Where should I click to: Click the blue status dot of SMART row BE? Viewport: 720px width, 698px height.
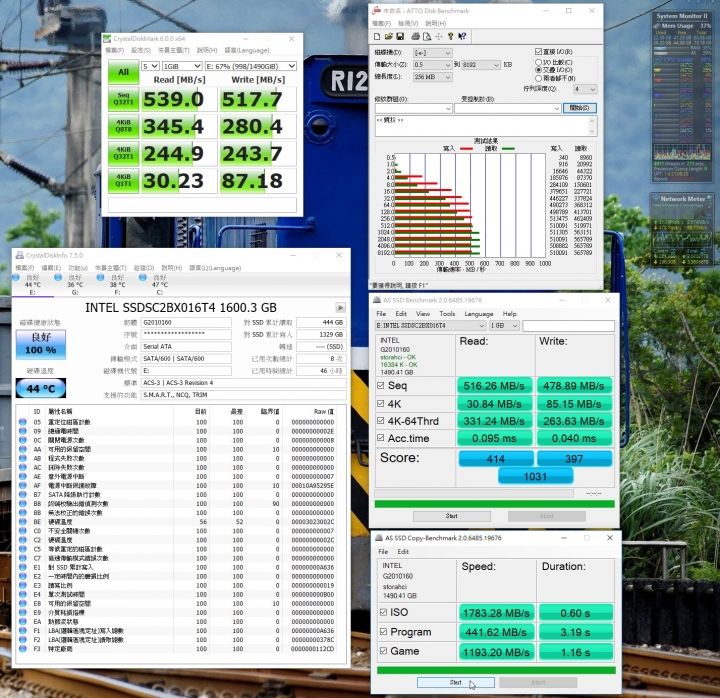(22, 522)
